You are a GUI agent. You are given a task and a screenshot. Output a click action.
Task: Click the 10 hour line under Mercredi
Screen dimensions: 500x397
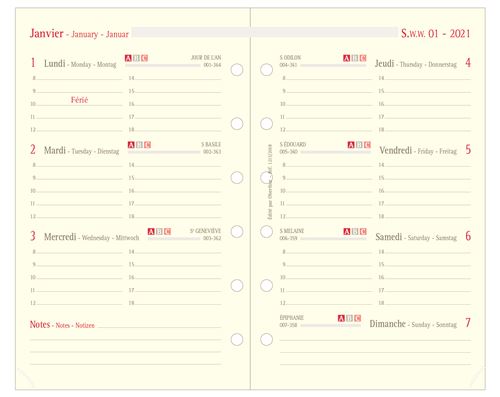tap(76, 277)
